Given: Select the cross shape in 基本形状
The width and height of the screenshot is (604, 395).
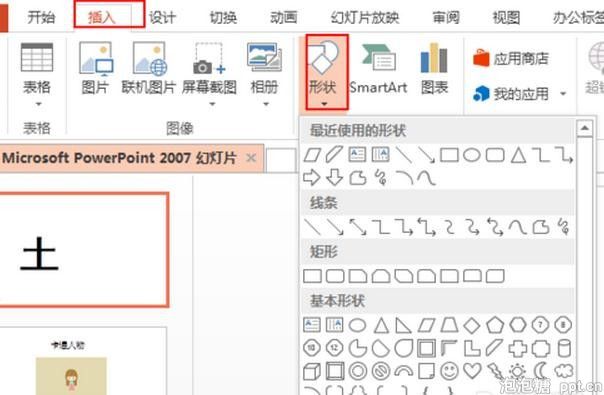Looking at the screenshot, I should [x=518, y=349].
